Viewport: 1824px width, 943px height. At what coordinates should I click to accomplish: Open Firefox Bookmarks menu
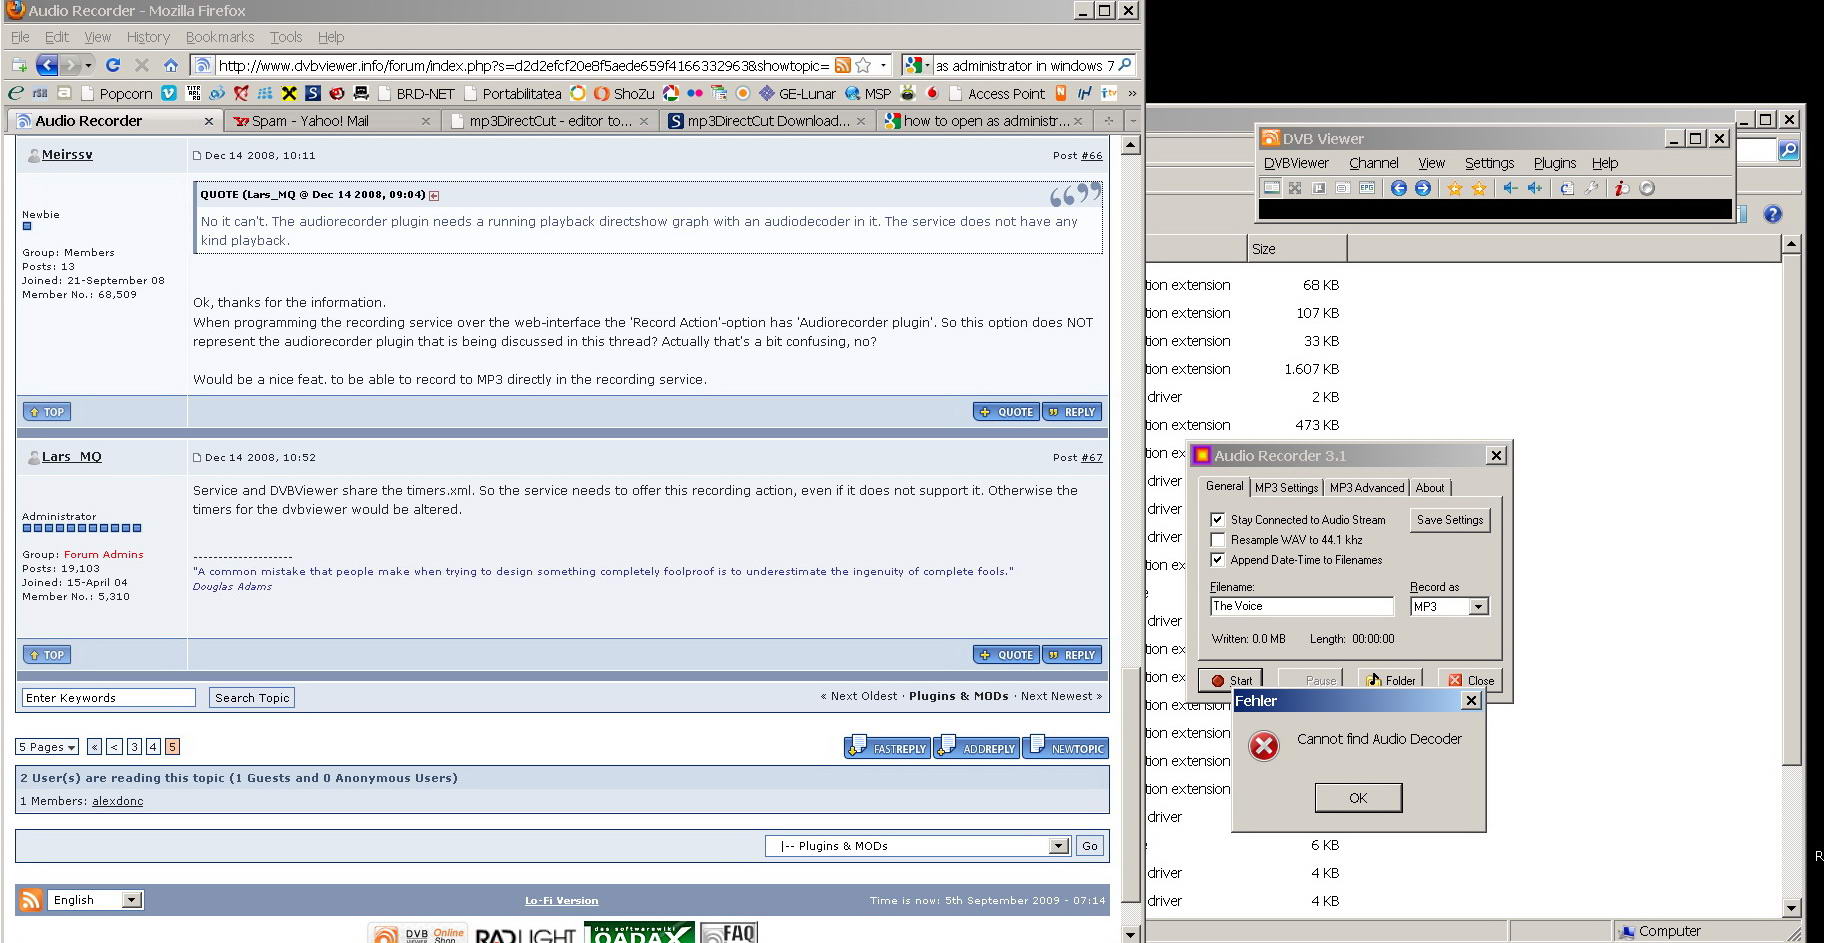[x=220, y=37]
